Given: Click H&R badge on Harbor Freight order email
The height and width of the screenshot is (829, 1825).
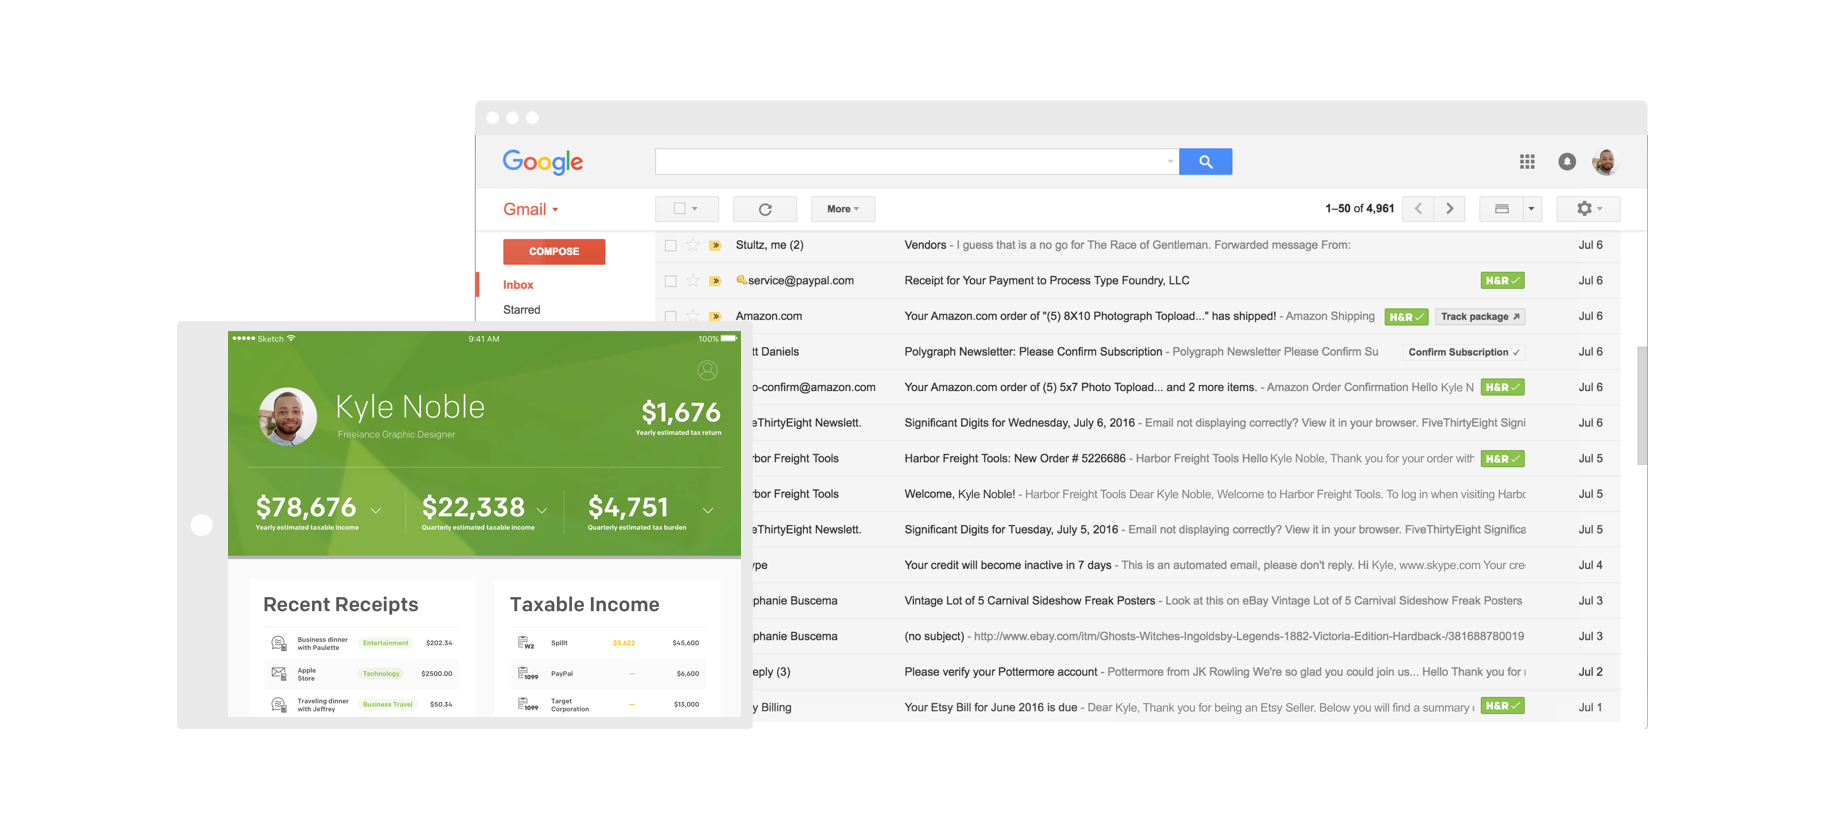Looking at the screenshot, I should tap(1502, 459).
